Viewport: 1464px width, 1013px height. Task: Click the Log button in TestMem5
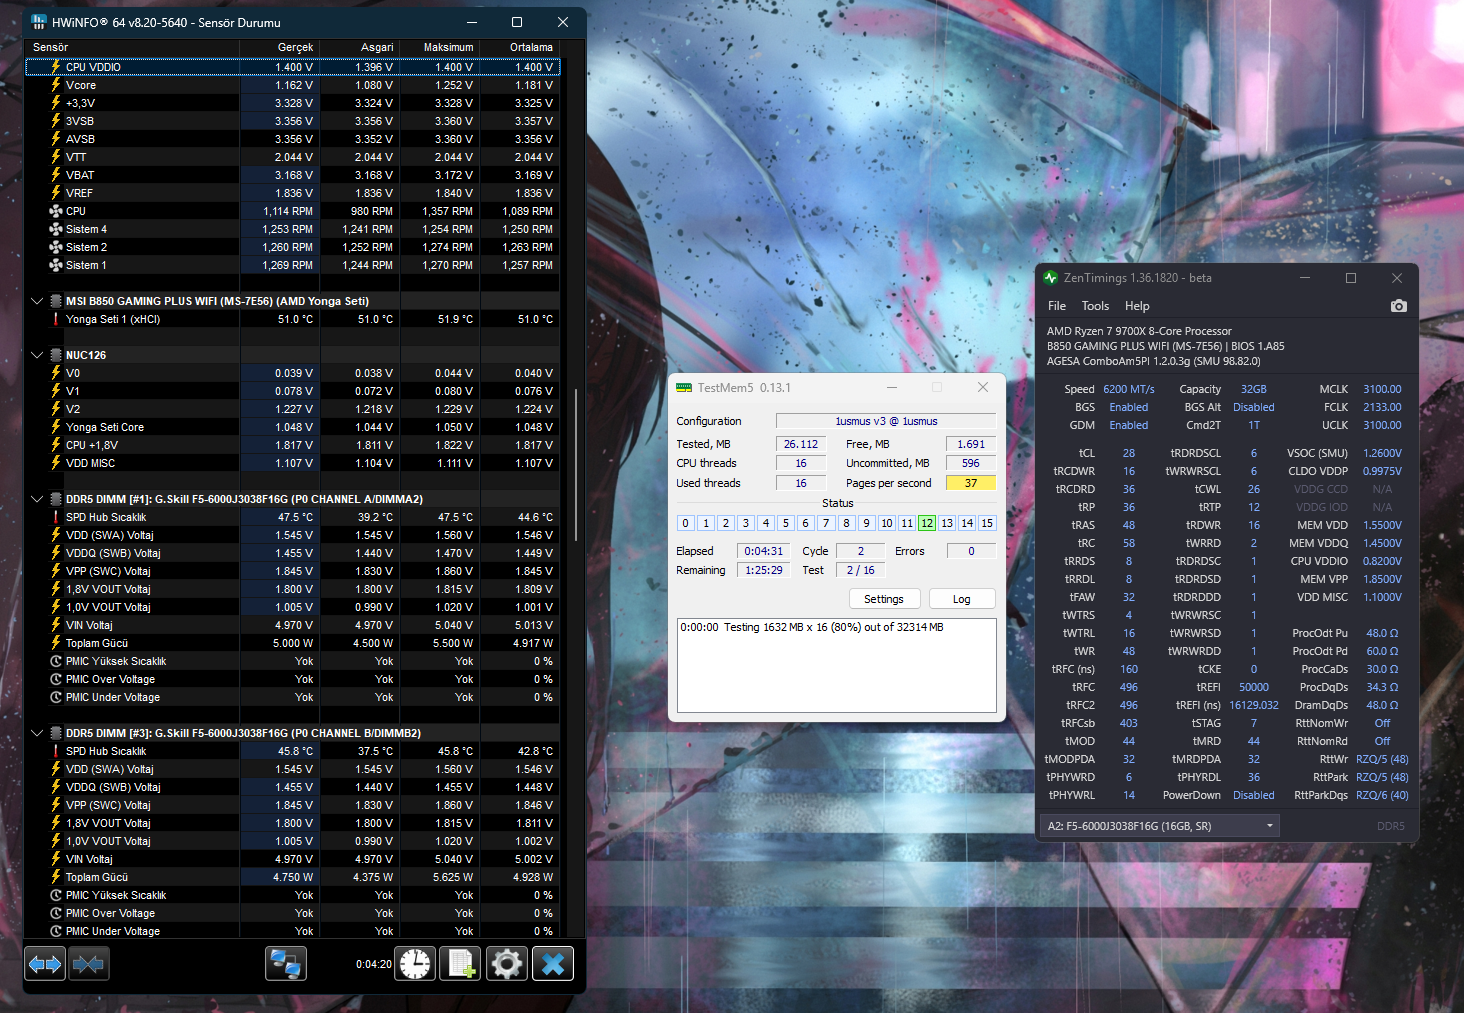962,599
